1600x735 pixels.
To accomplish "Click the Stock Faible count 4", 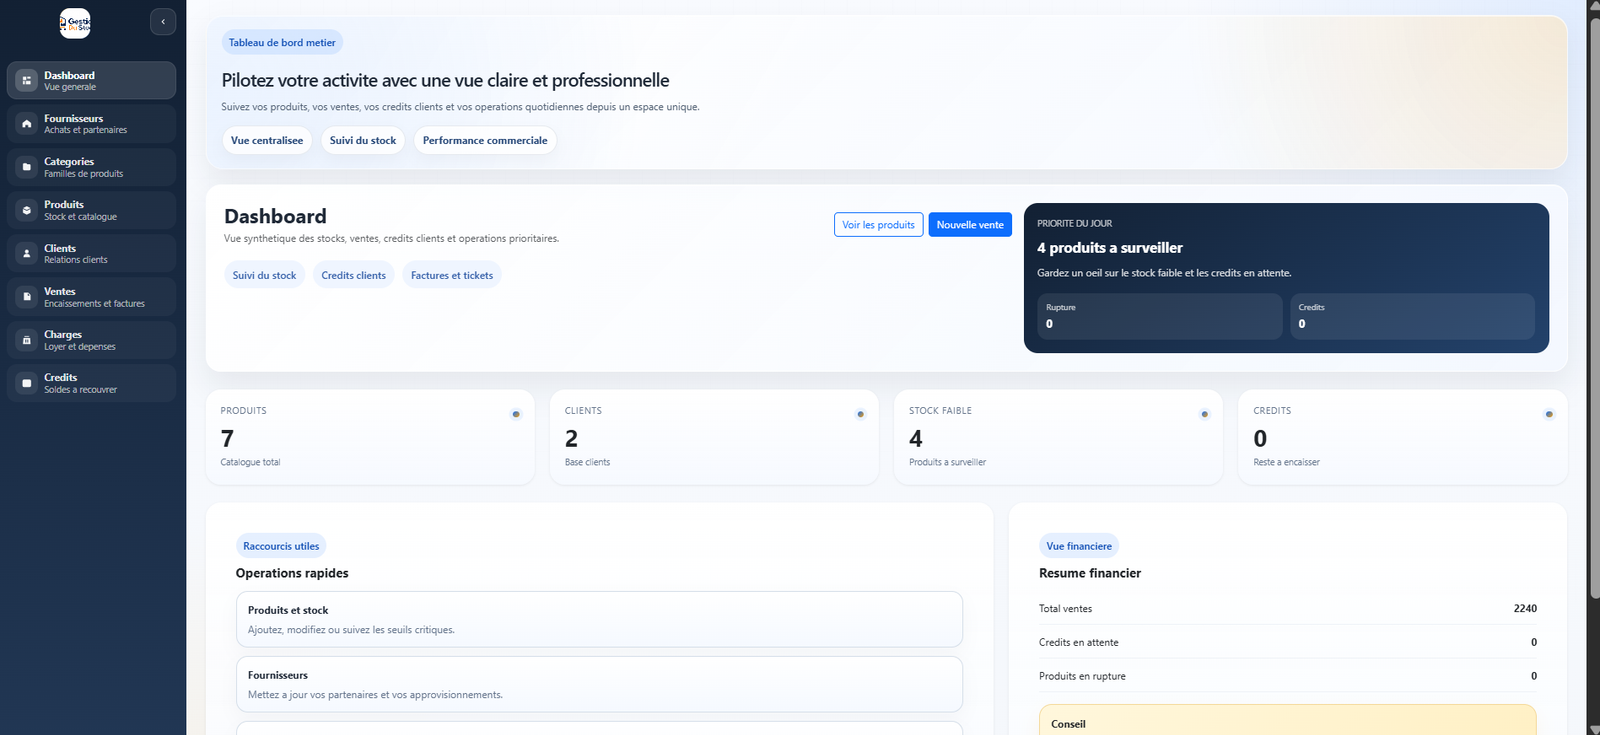I will [916, 438].
